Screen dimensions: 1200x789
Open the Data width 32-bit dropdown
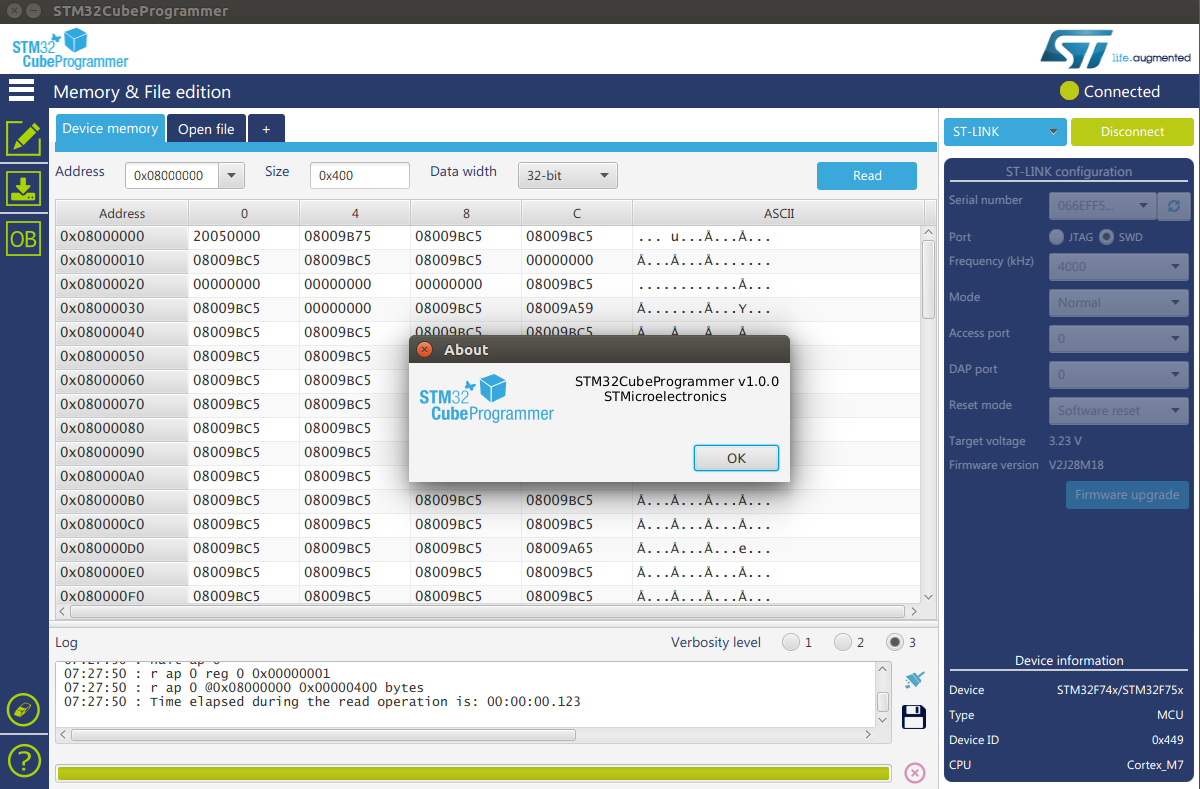(567, 175)
